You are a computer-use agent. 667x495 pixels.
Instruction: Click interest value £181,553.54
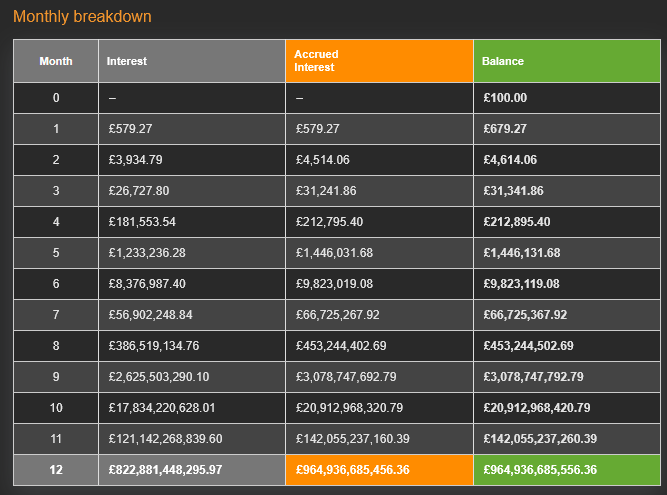[141, 222]
